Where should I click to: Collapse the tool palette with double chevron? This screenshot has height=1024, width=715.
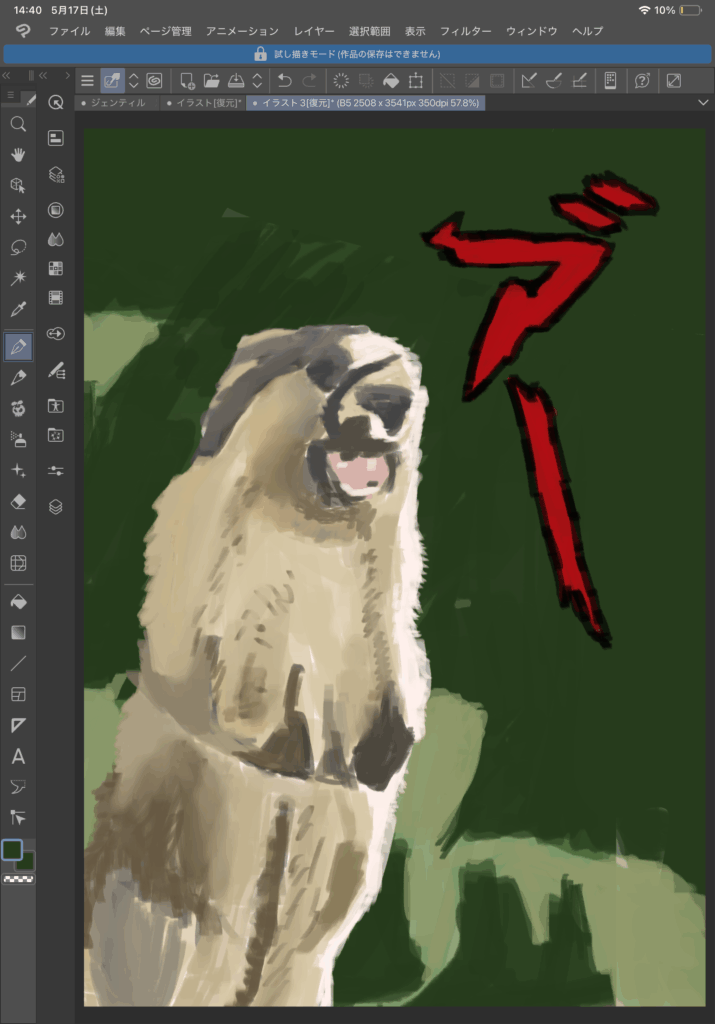pyautogui.click(x=7, y=76)
